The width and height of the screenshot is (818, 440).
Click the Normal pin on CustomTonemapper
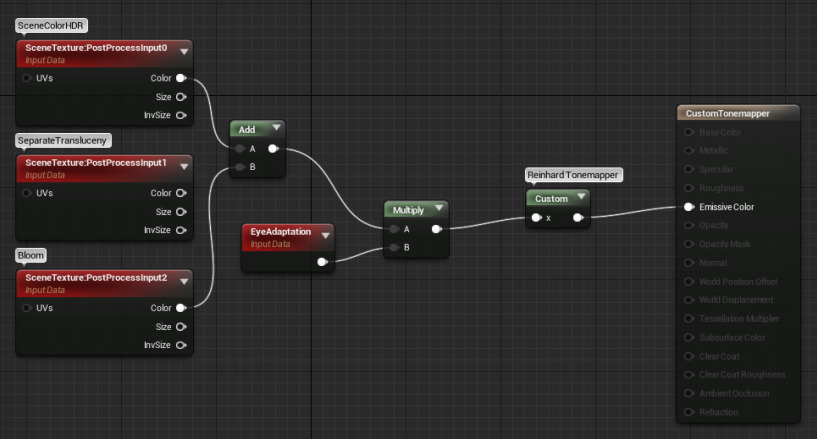689,263
